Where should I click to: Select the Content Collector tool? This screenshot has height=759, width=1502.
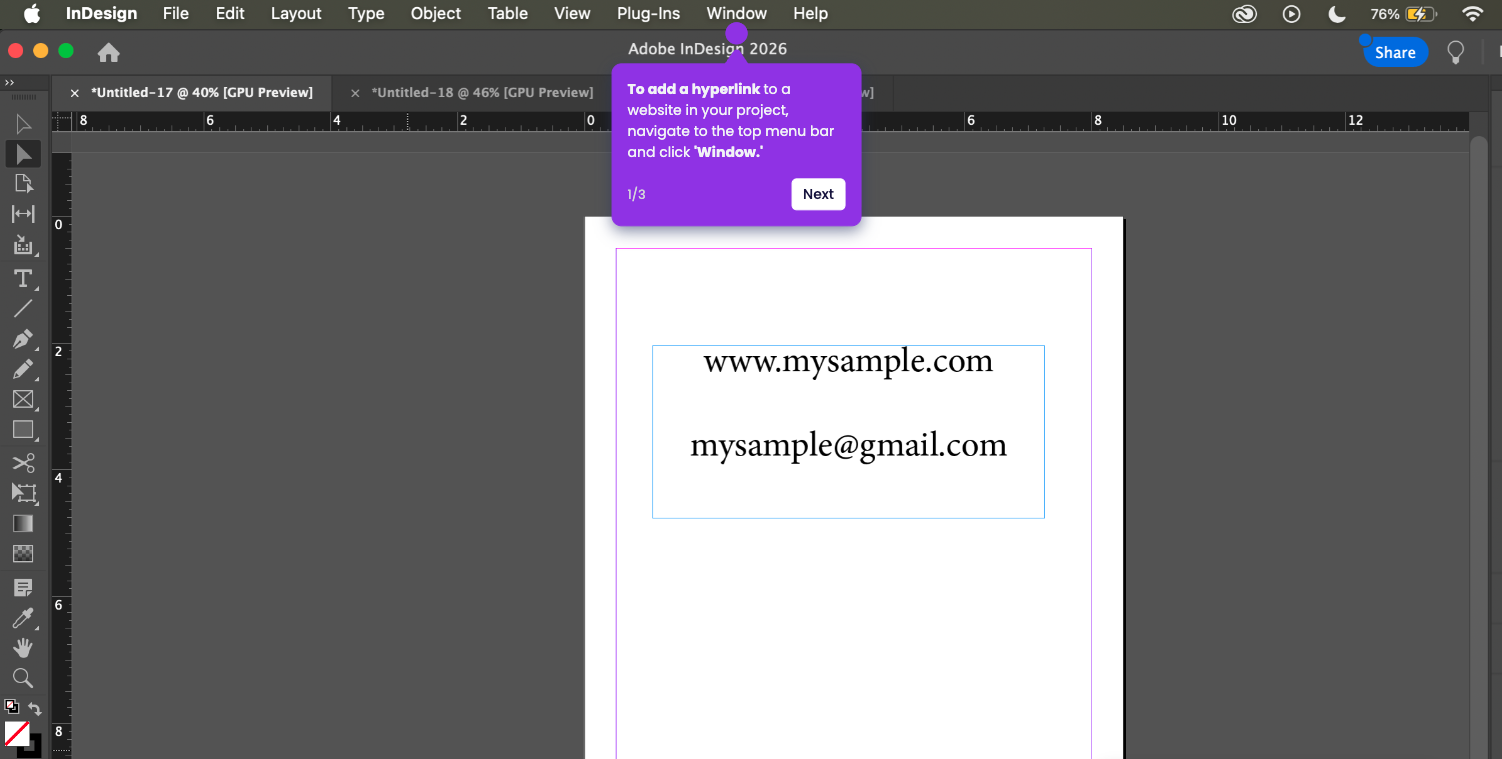[x=23, y=245]
